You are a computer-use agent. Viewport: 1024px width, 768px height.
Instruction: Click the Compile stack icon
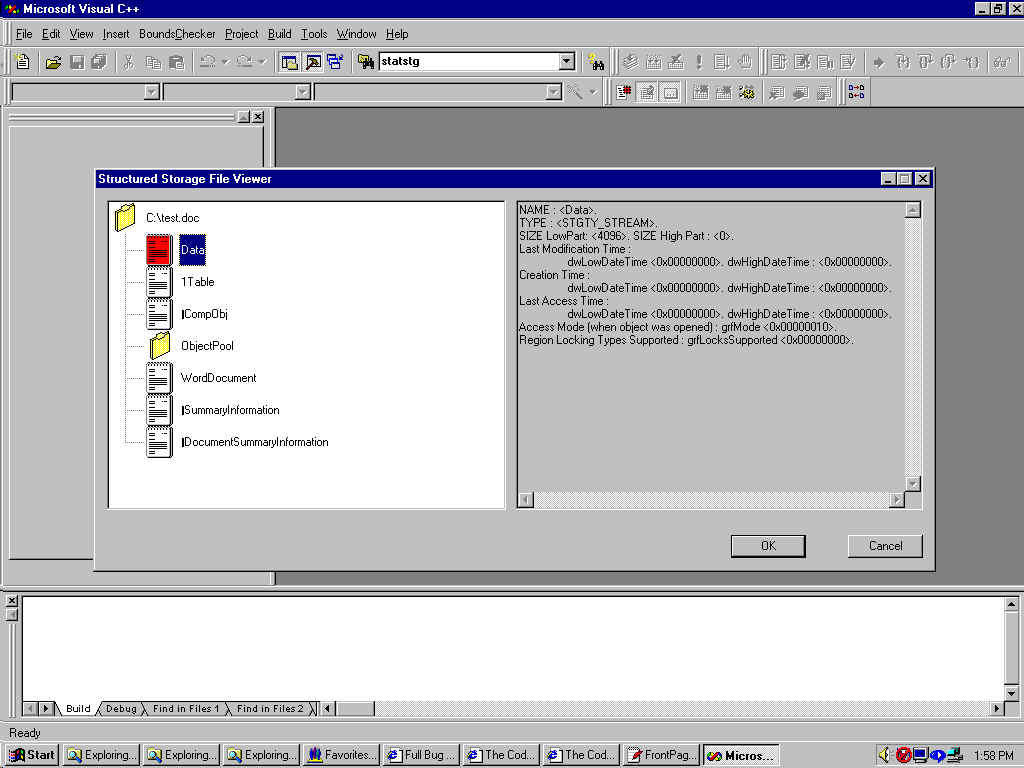pos(630,62)
